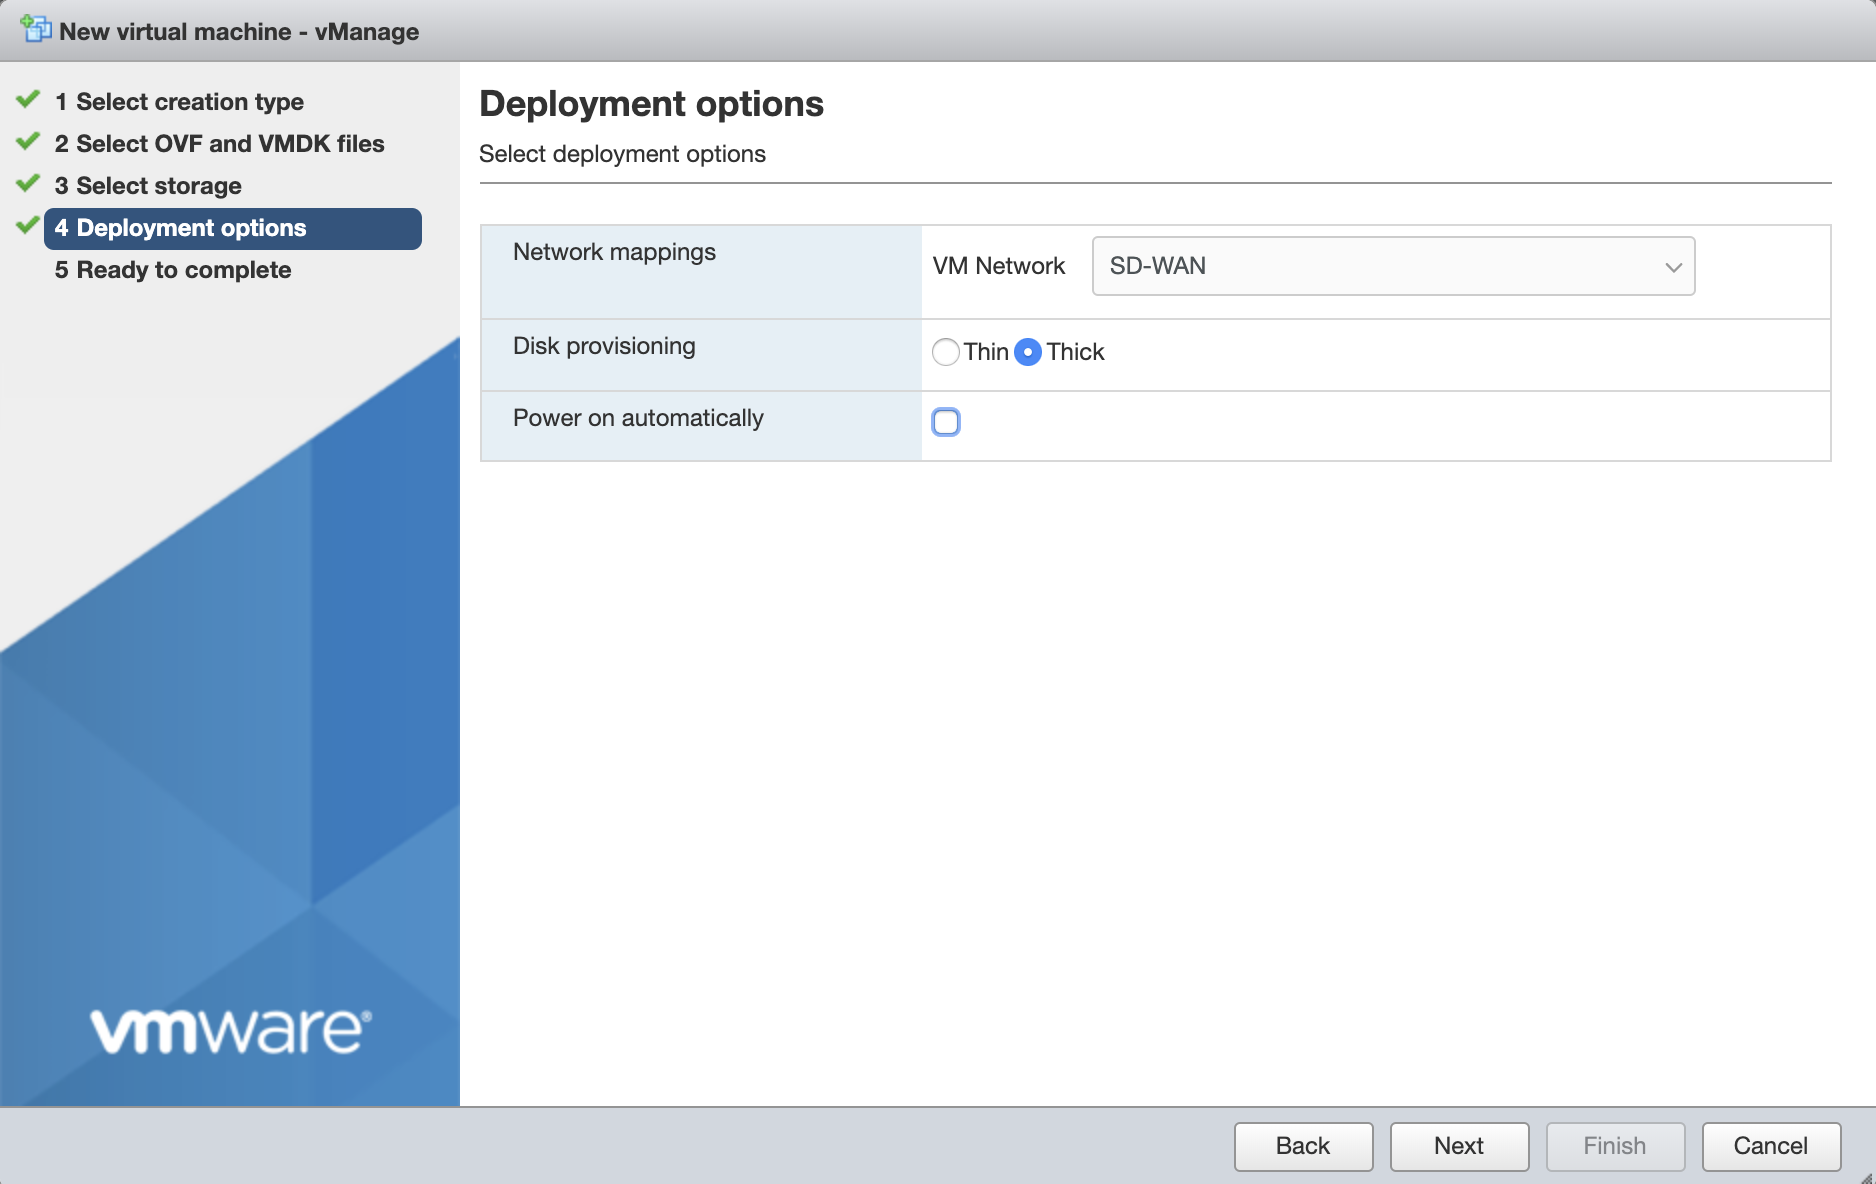Open the Ready to complete step
Viewport: 1876px width, 1184px height.
point(172,269)
